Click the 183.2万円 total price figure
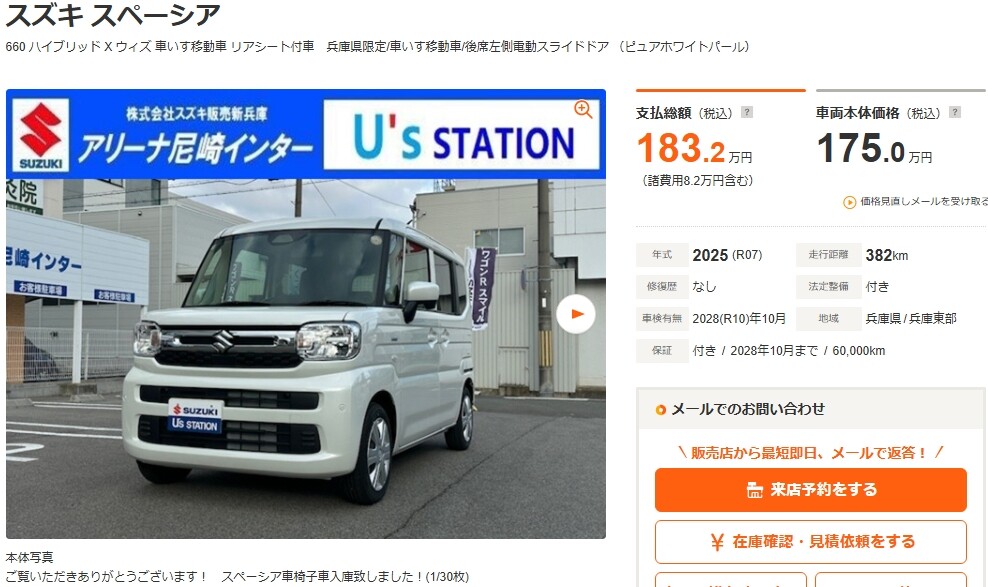This screenshot has height=587, width=988. (694, 149)
